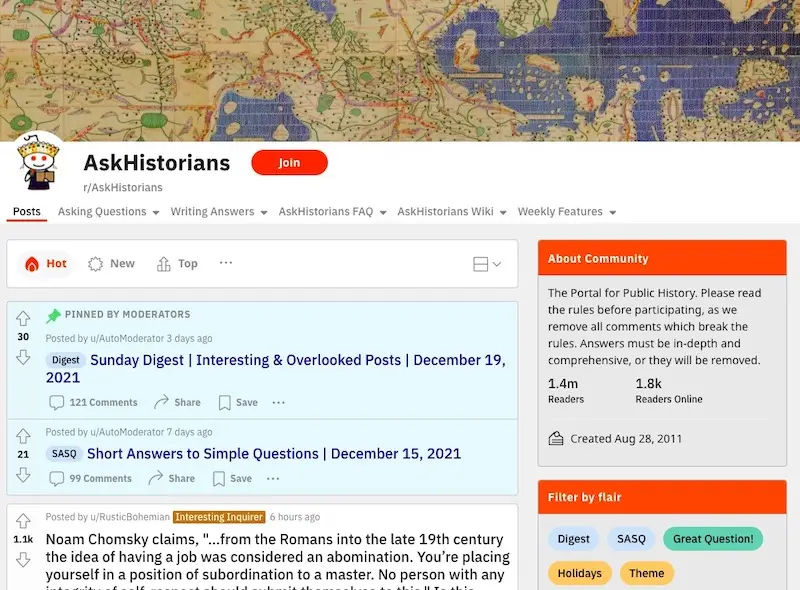This screenshot has width=800, height=590.
Task: Sort posts by New
Action: click(111, 263)
